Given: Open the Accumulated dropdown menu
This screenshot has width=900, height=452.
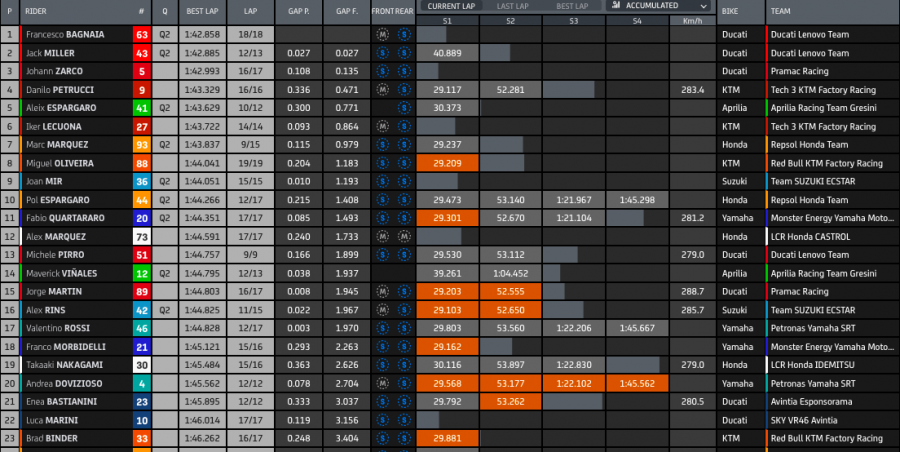Looking at the screenshot, I should click(703, 6).
